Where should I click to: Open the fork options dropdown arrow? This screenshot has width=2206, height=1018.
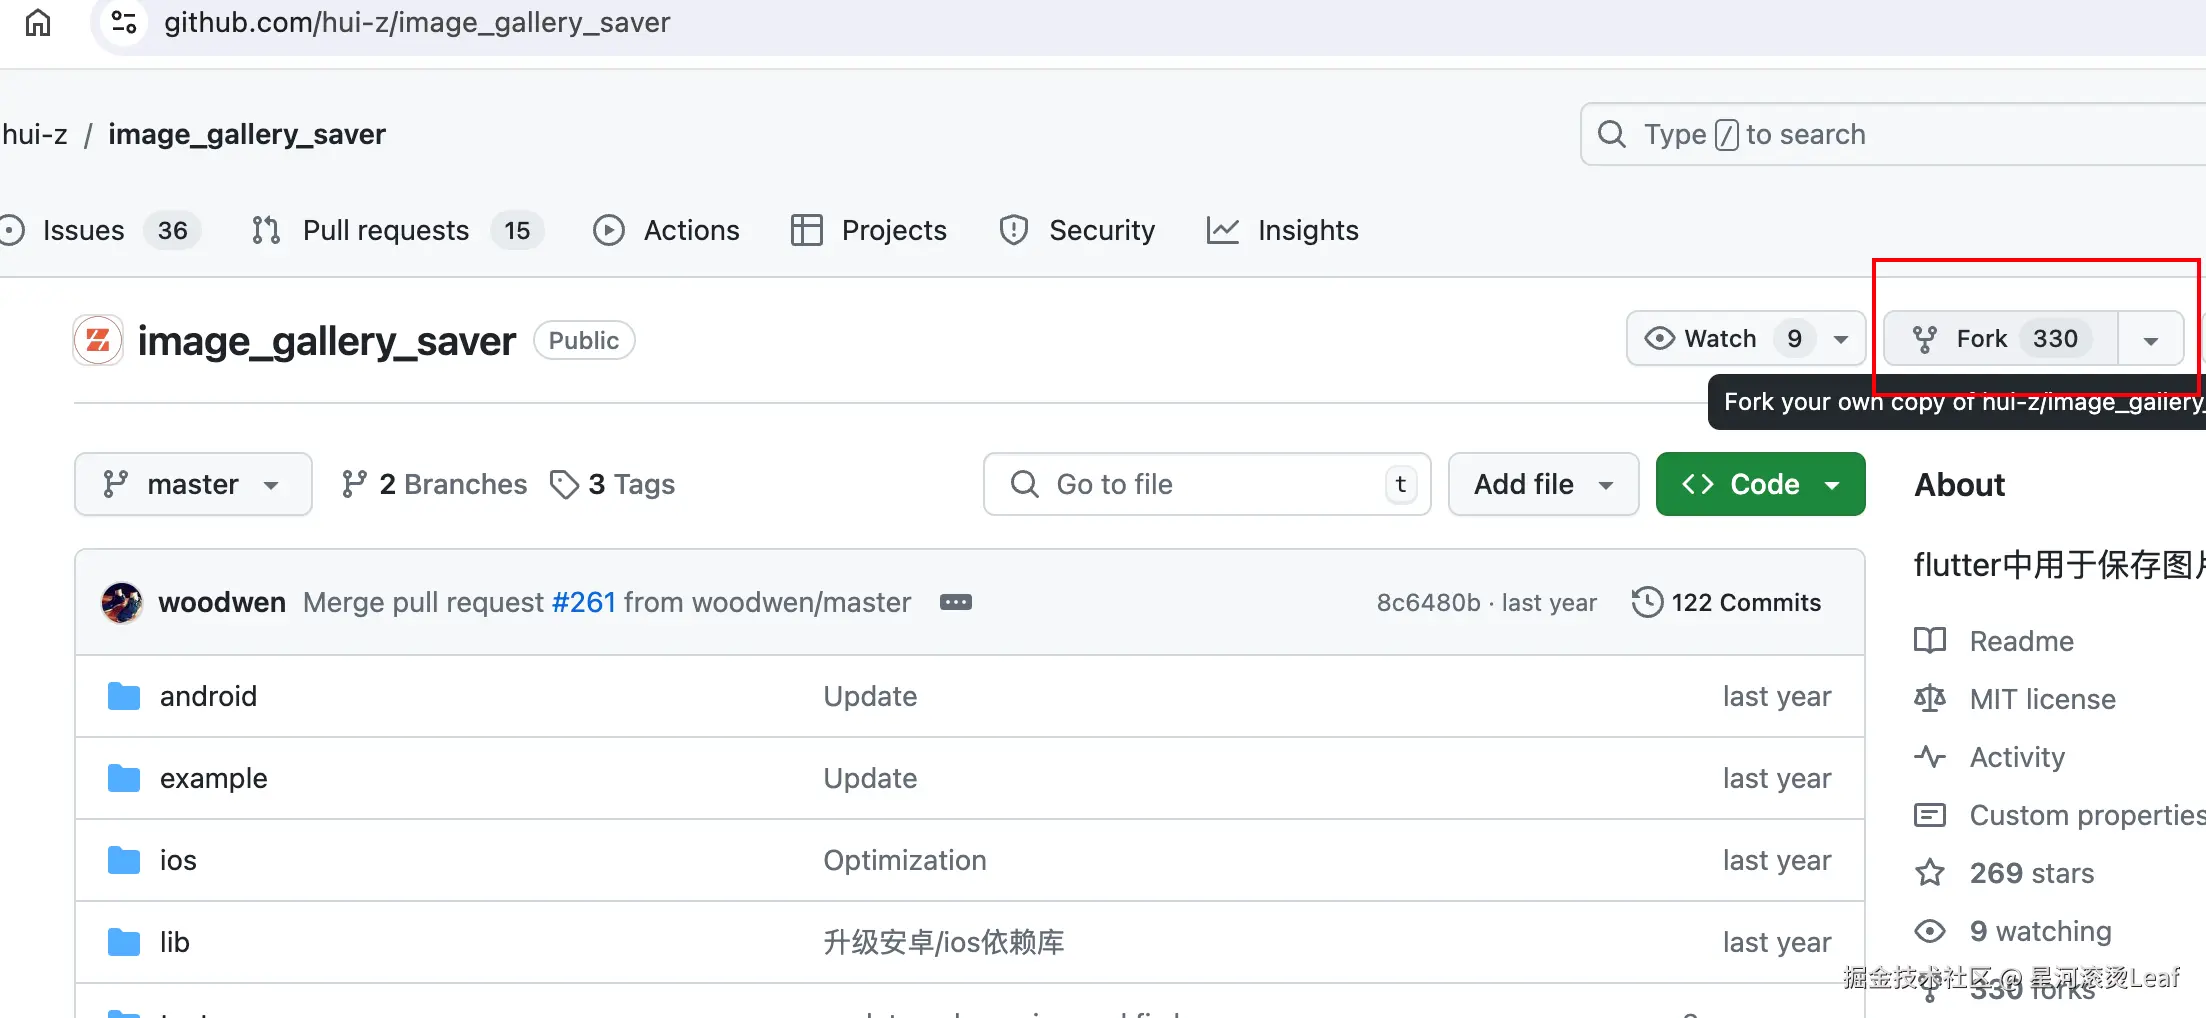click(x=2151, y=339)
